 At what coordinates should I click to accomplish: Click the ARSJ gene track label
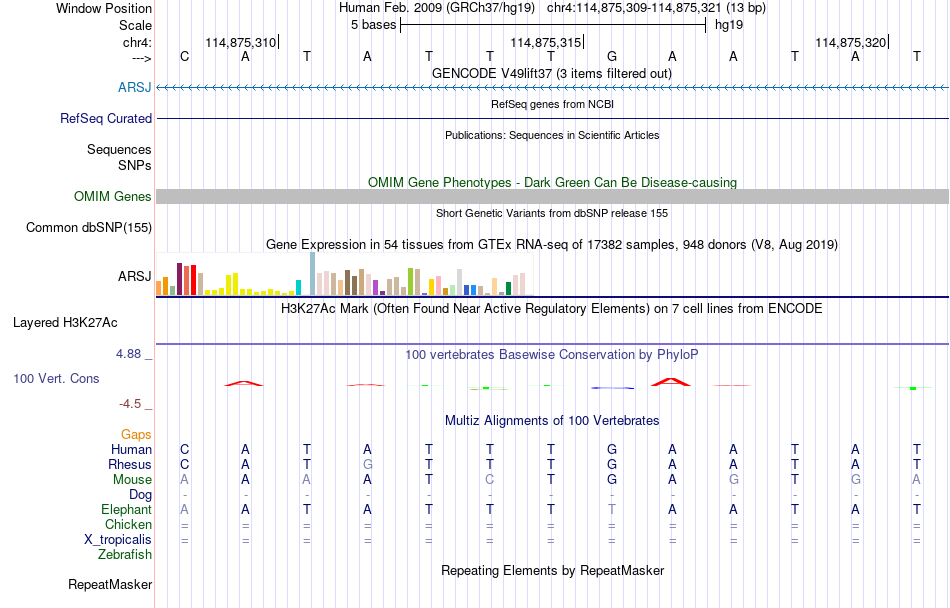135,87
